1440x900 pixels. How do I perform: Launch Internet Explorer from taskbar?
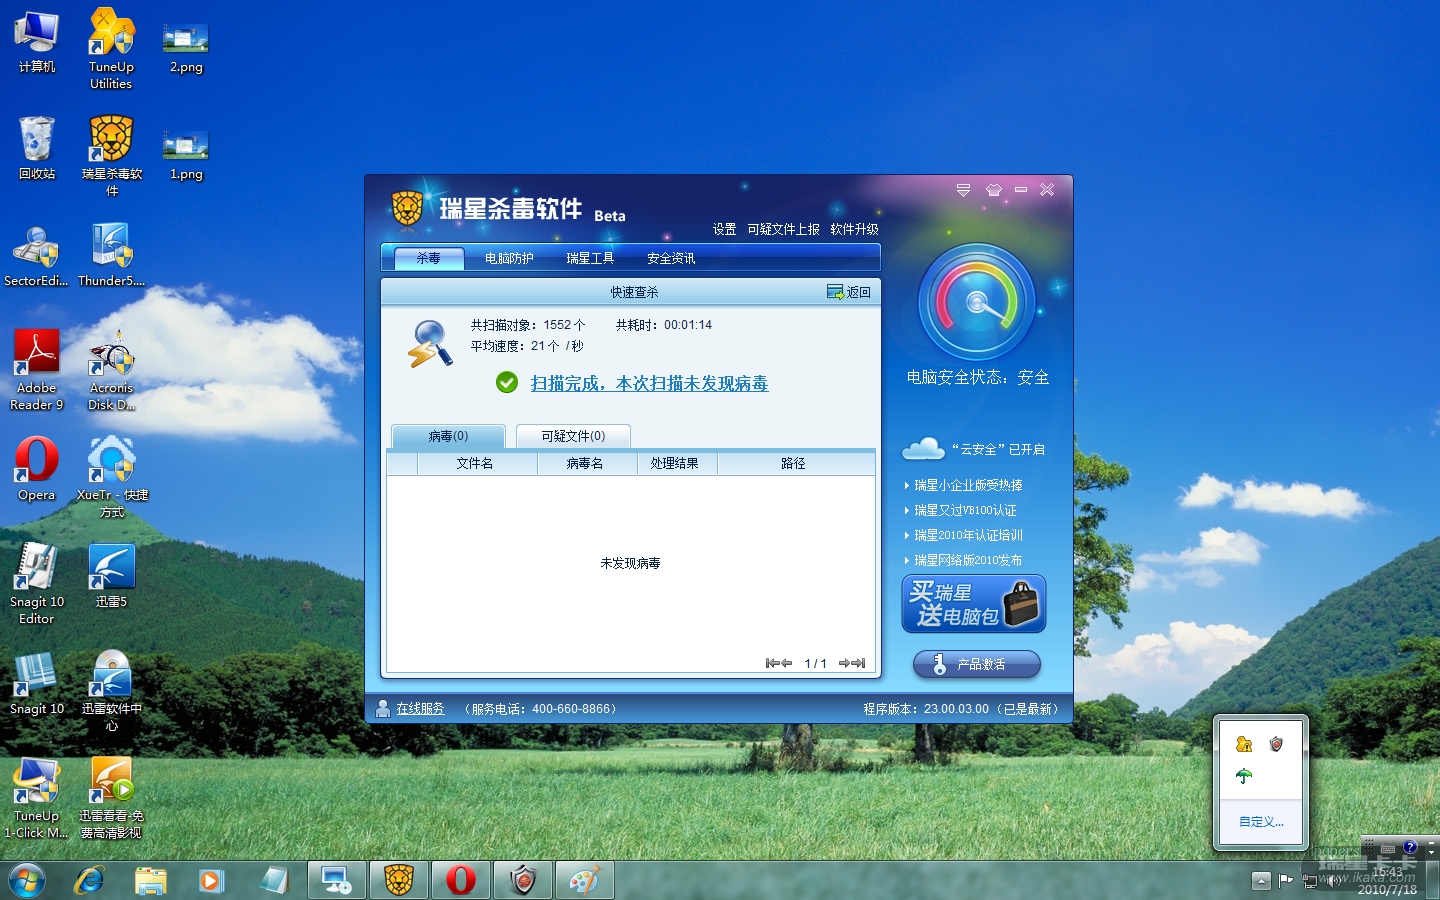point(89,880)
